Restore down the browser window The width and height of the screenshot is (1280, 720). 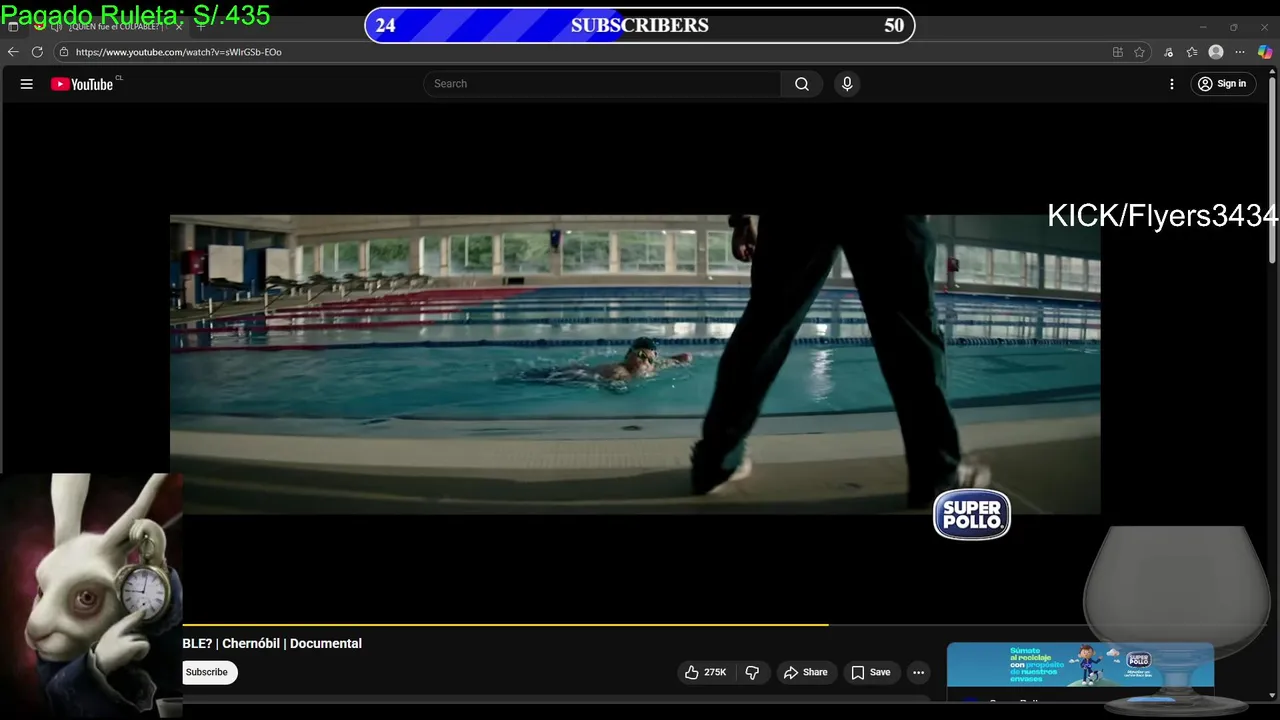1233,27
